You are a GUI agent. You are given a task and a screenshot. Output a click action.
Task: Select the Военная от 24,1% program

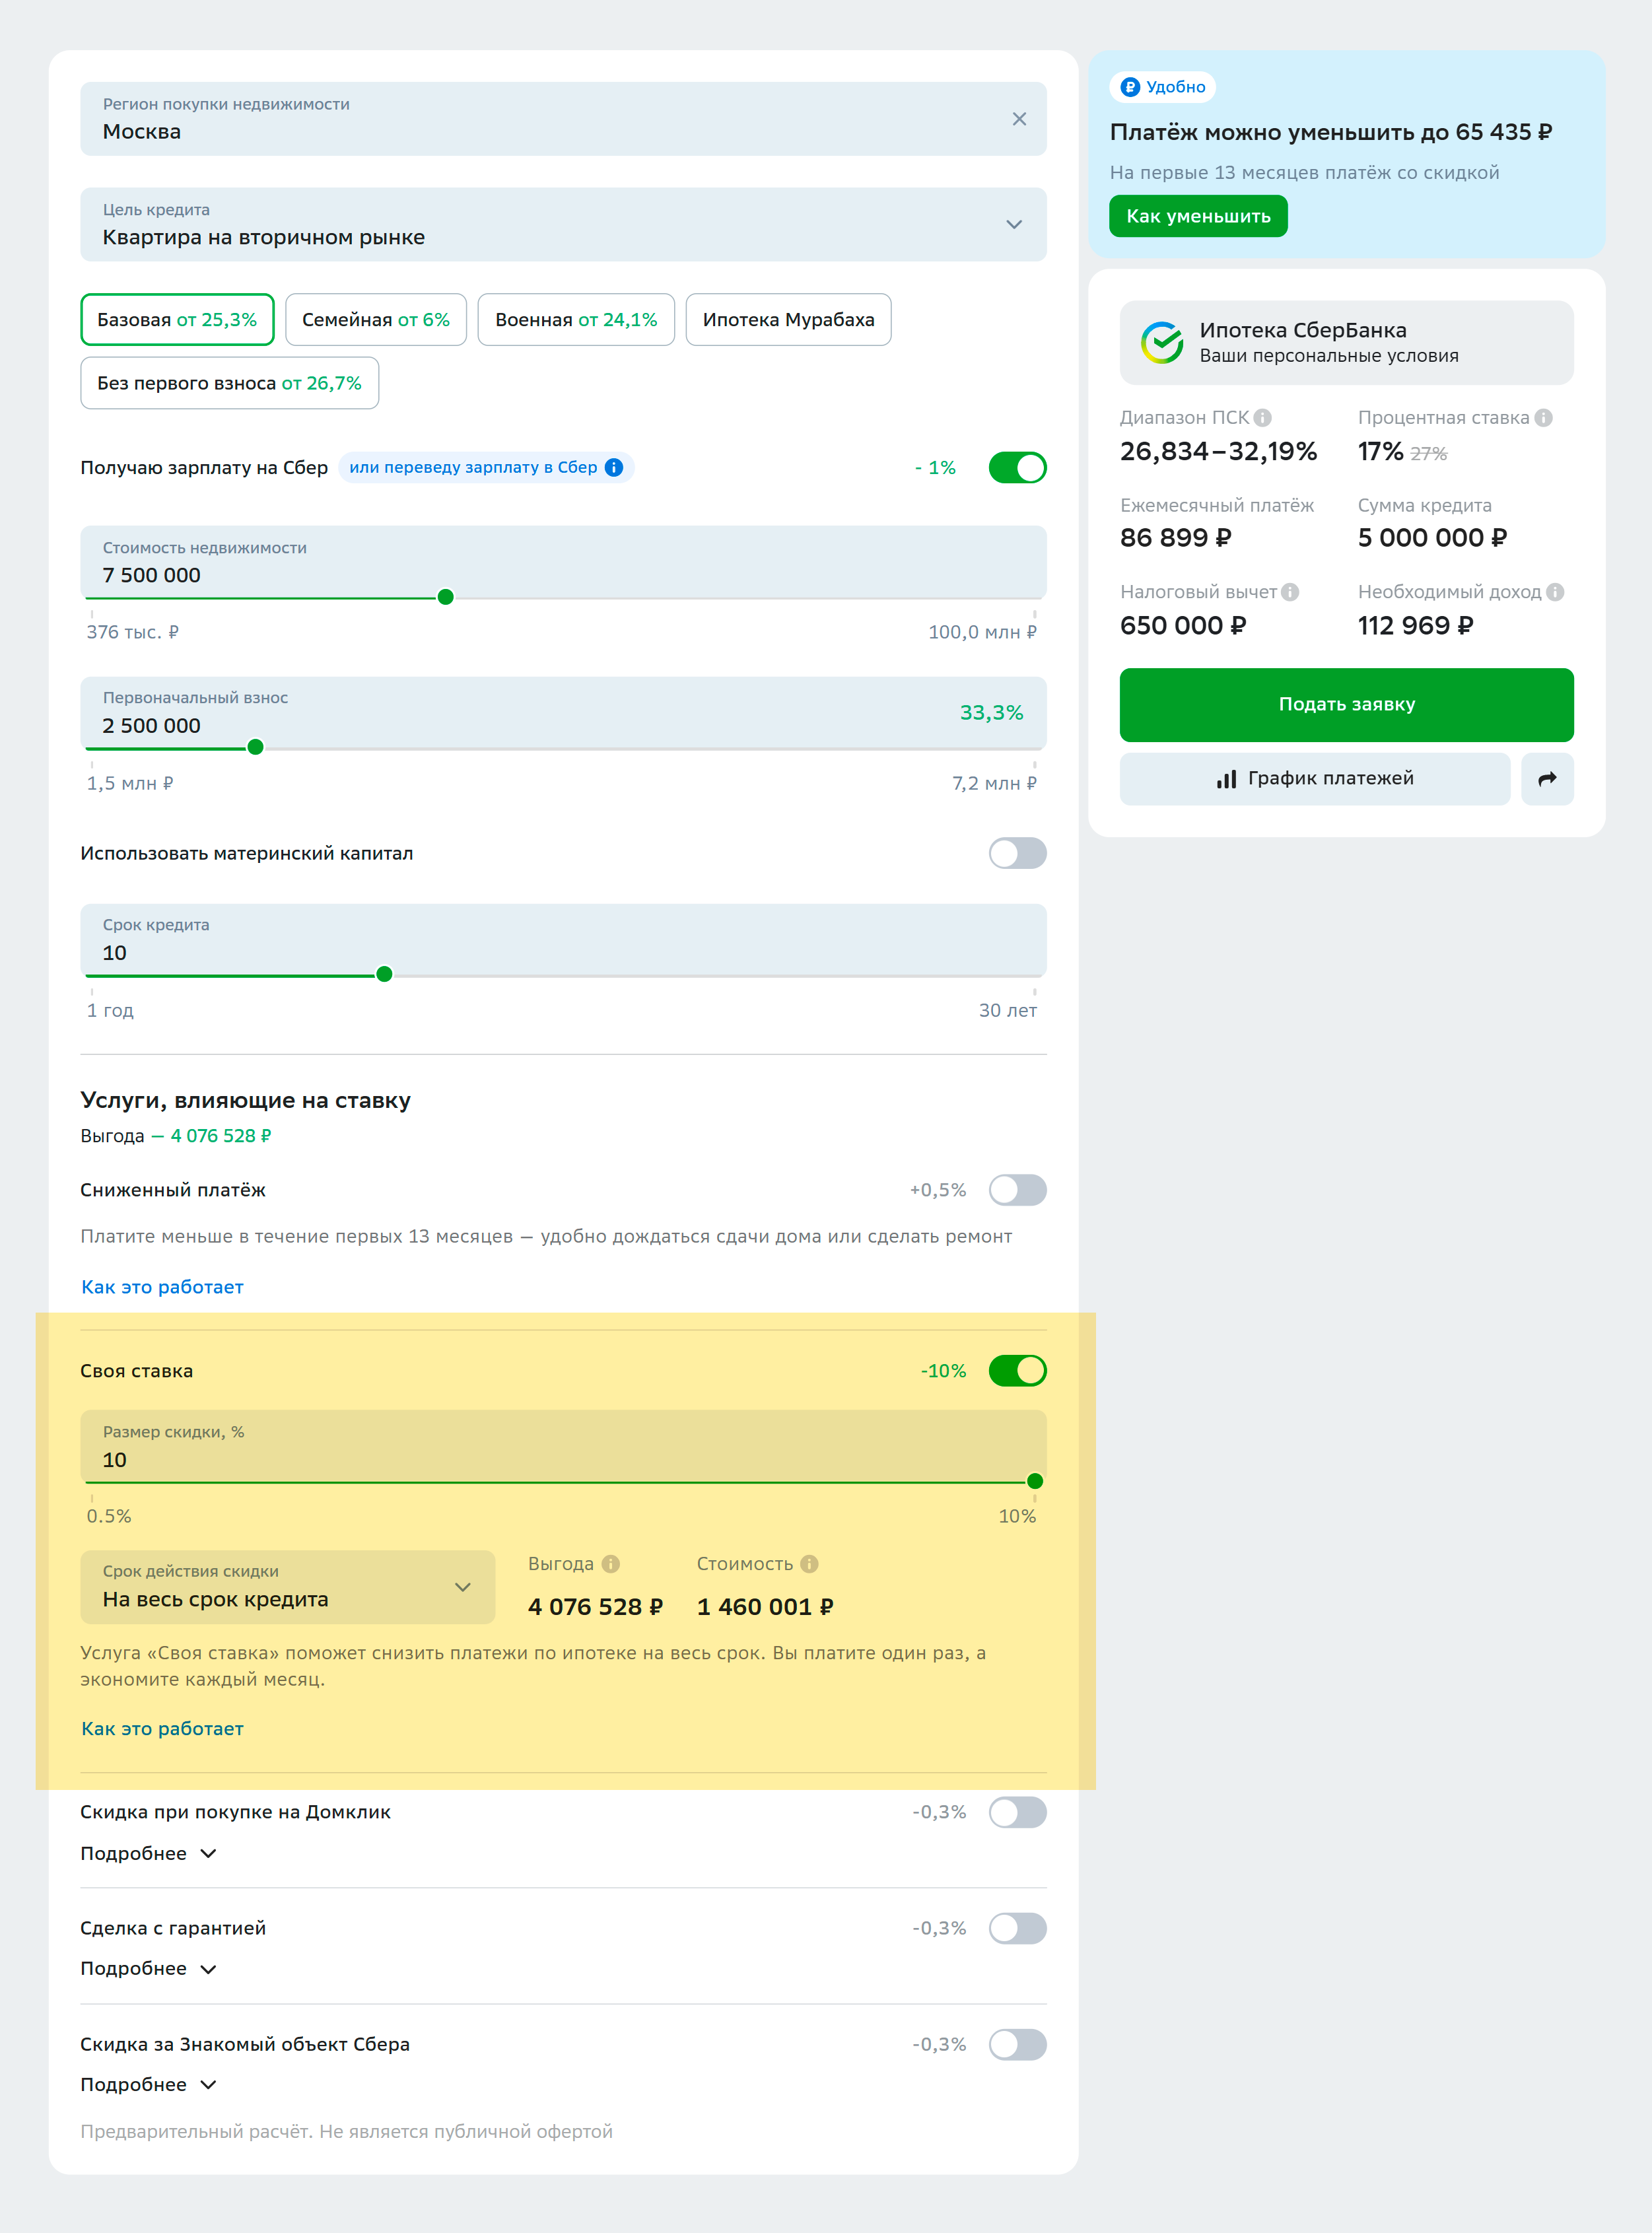[576, 320]
